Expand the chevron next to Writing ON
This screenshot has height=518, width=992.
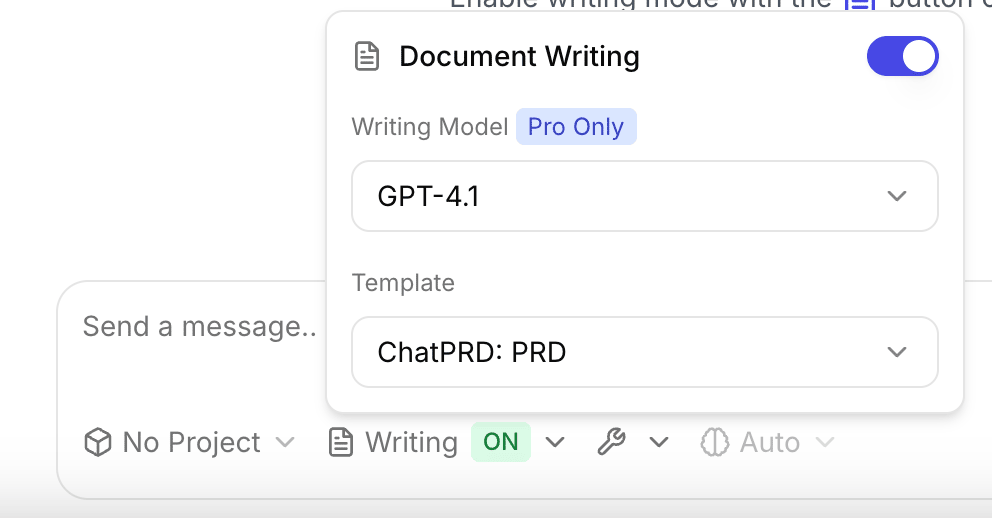pos(555,442)
